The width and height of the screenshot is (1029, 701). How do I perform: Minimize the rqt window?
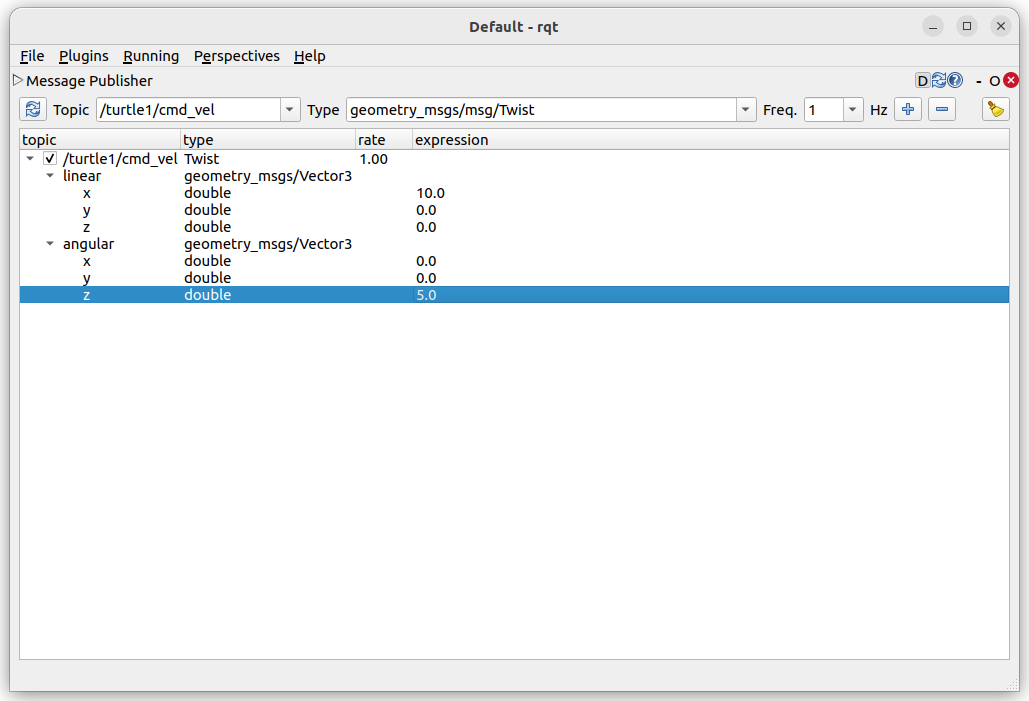pyautogui.click(x=933, y=26)
